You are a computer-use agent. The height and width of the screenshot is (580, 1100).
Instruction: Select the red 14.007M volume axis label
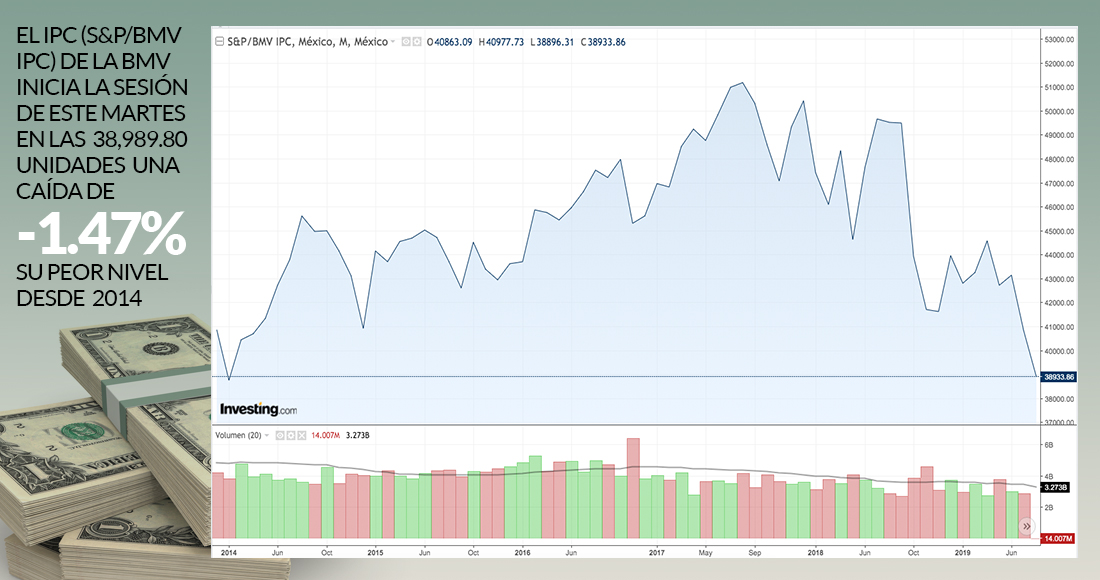pyautogui.click(x=1056, y=538)
